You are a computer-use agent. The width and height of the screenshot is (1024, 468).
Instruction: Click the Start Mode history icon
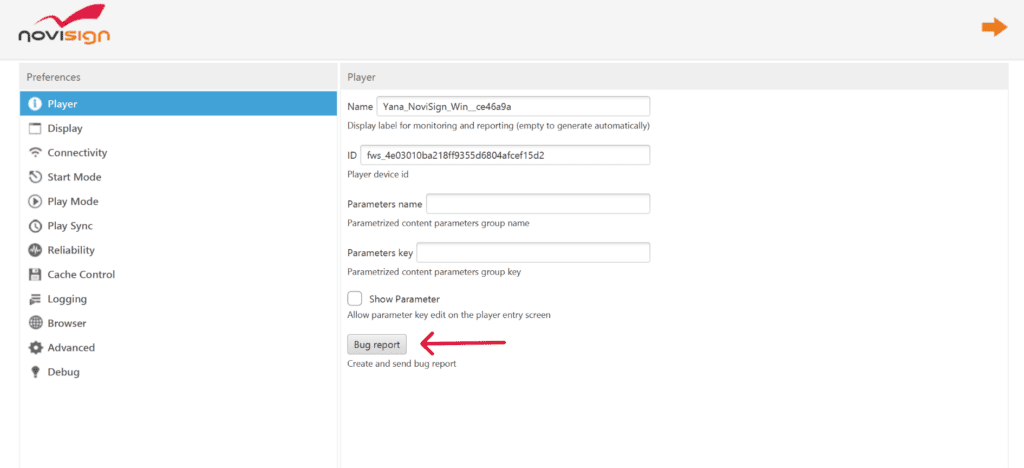[35, 177]
